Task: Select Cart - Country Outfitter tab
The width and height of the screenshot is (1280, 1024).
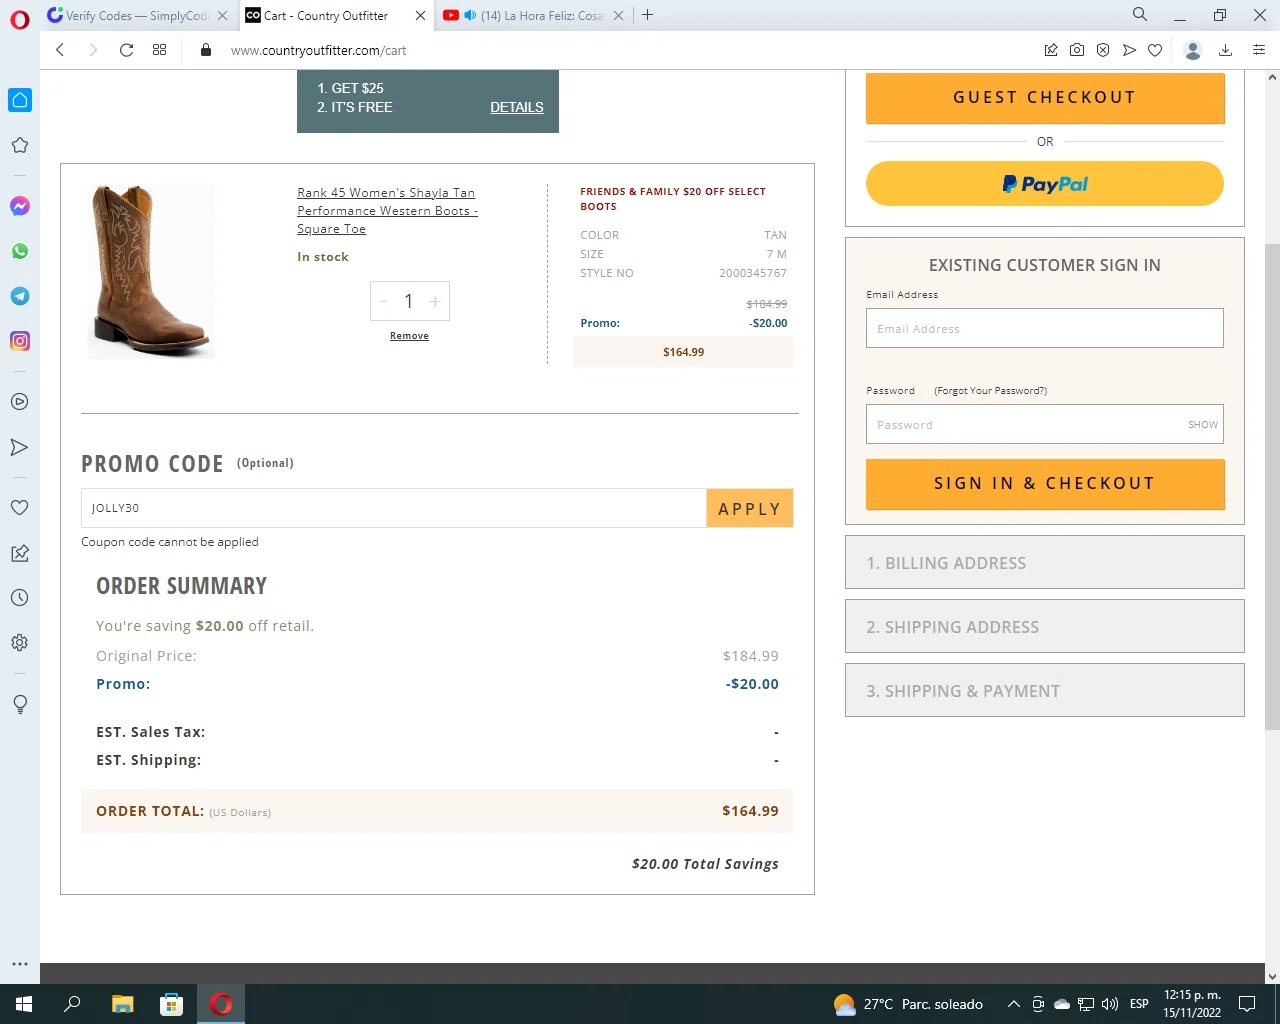Action: pos(326,15)
